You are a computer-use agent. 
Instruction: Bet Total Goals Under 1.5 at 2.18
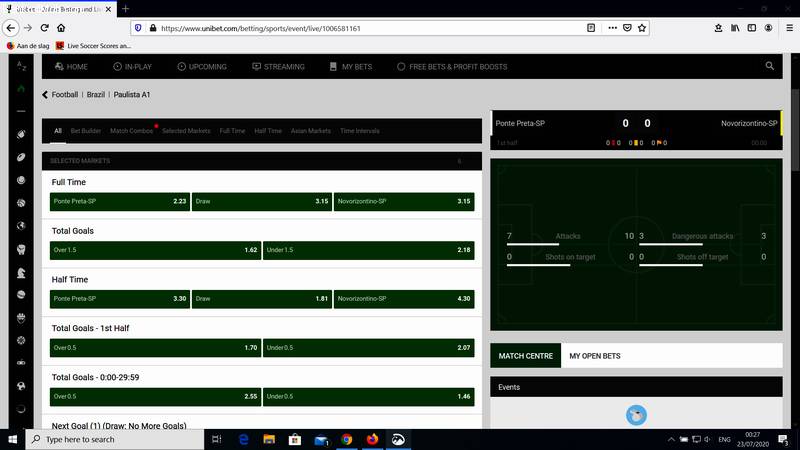point(369,250)
